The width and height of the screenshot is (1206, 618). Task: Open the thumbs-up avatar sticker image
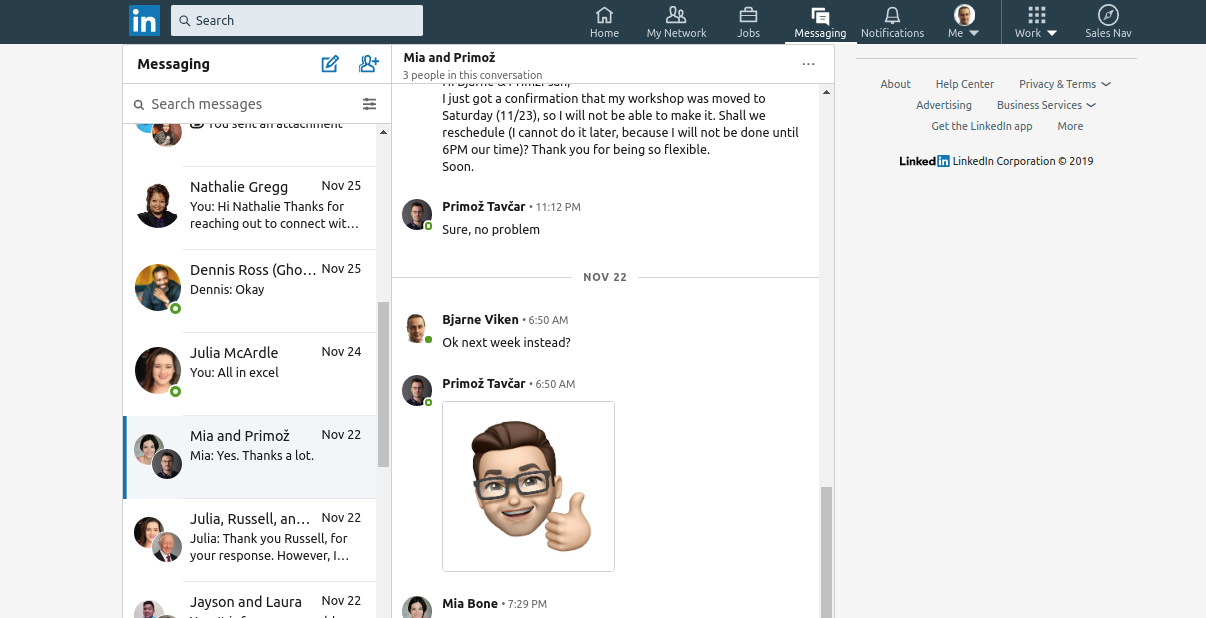point(528,486)
